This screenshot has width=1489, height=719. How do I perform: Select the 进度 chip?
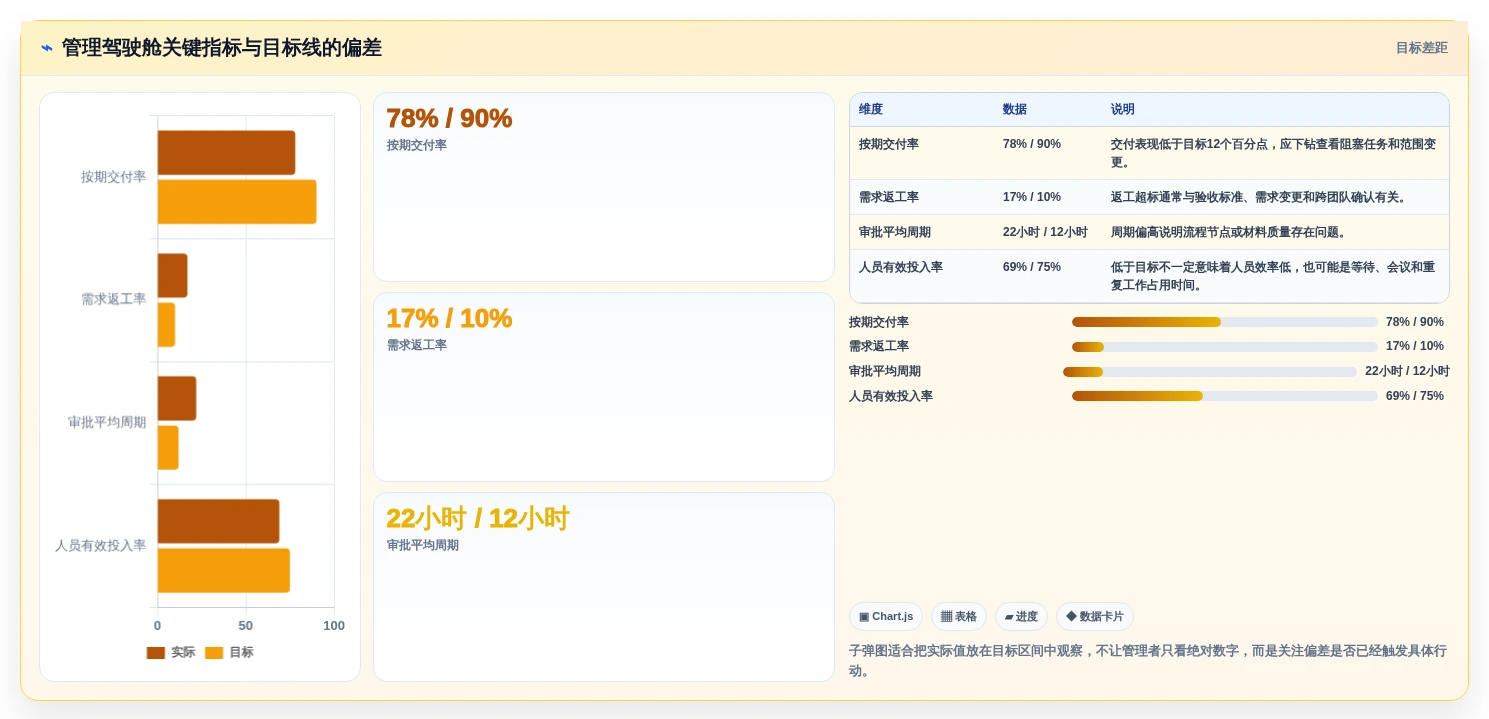click(1021, 617)
